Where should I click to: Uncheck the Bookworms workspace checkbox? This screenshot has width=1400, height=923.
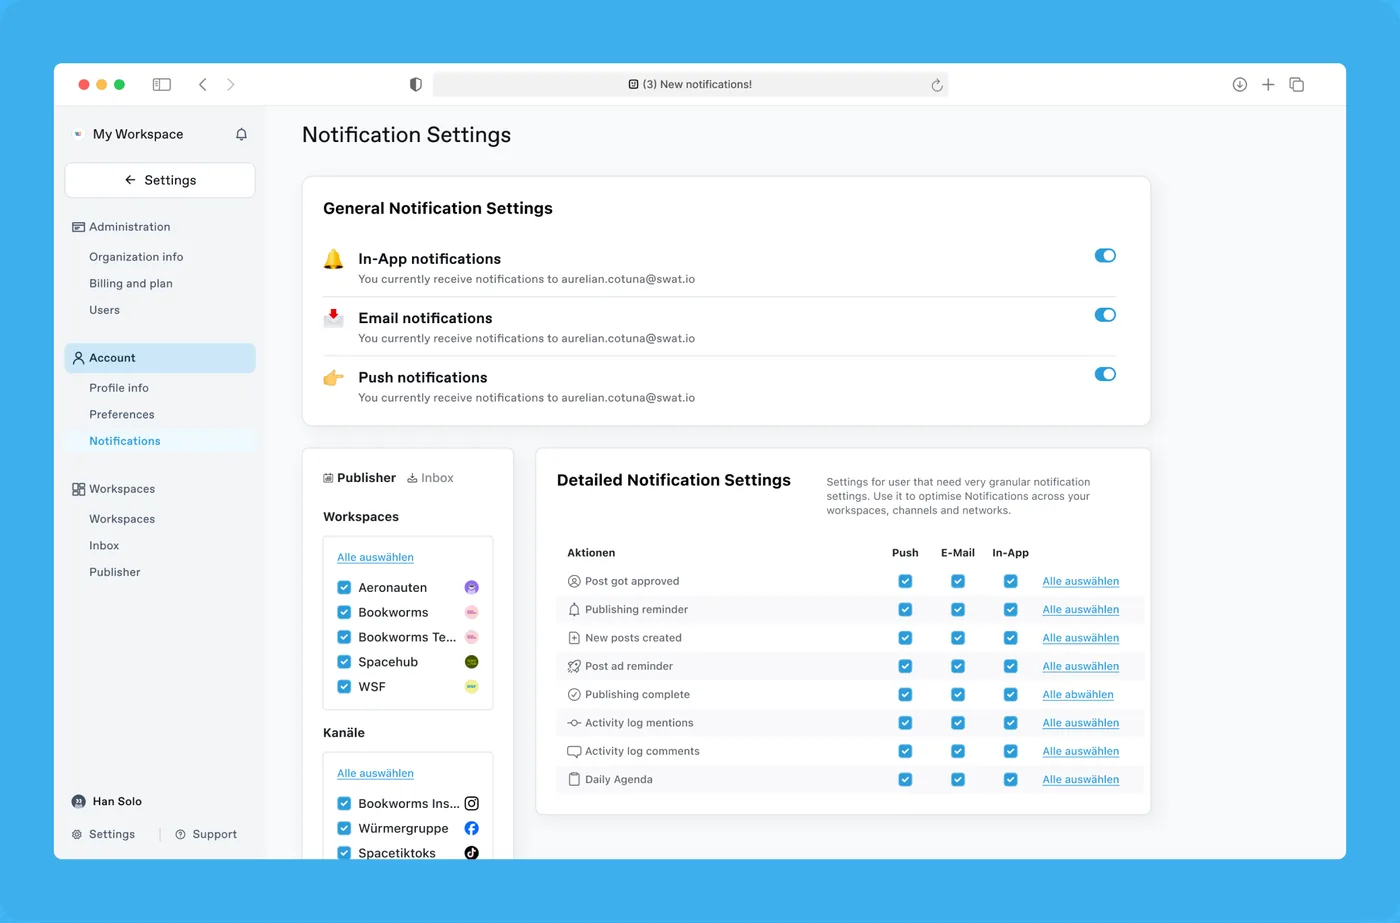click(x=344, y=613)
